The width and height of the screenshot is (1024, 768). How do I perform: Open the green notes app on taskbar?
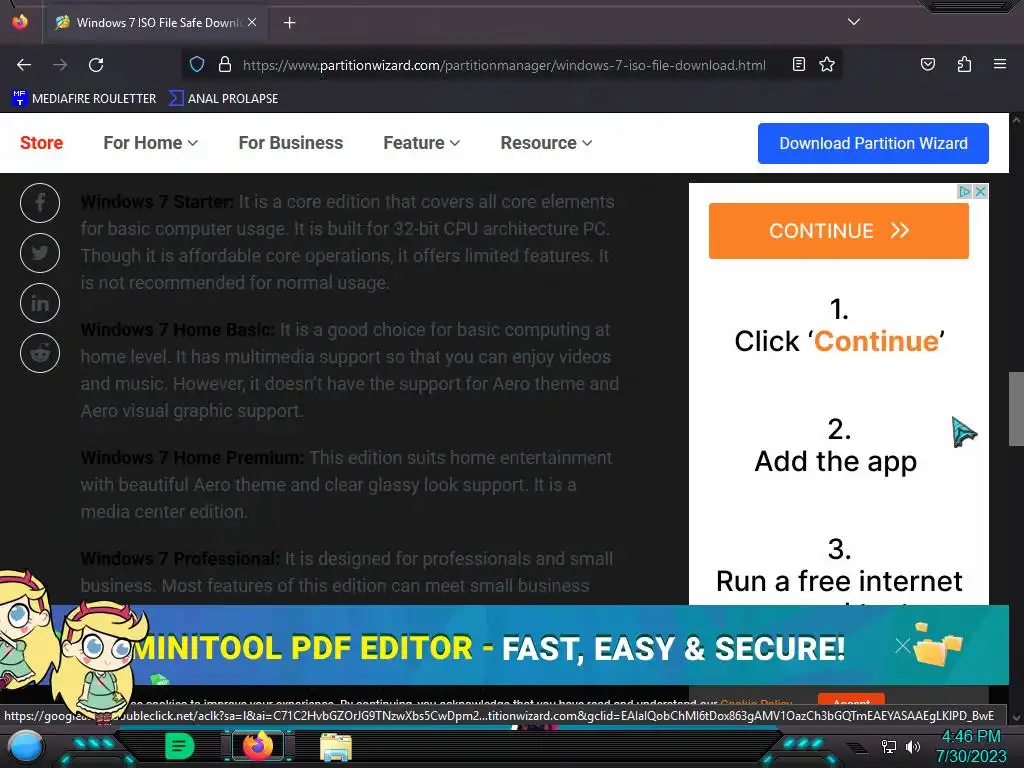click(x=180, y=746)
